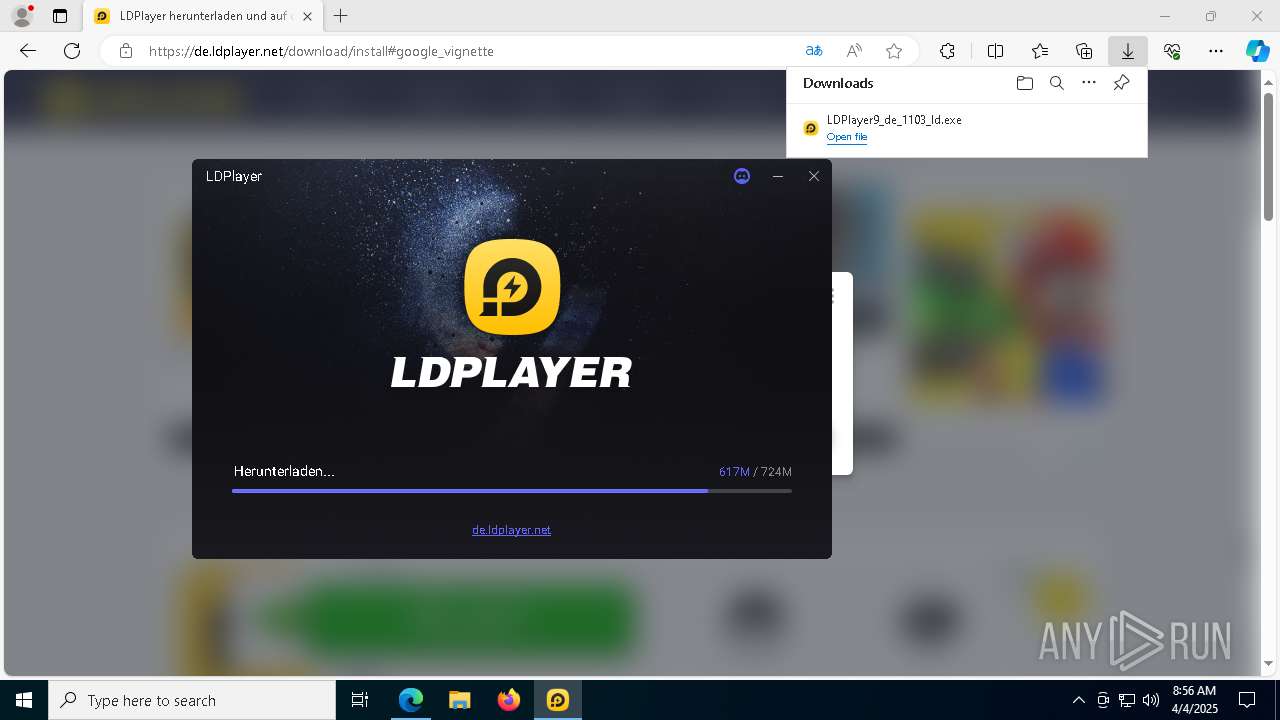Click the de.ldplayer.net link in installer
Screen dimensions: 1280x720
[x=511, y=530]
